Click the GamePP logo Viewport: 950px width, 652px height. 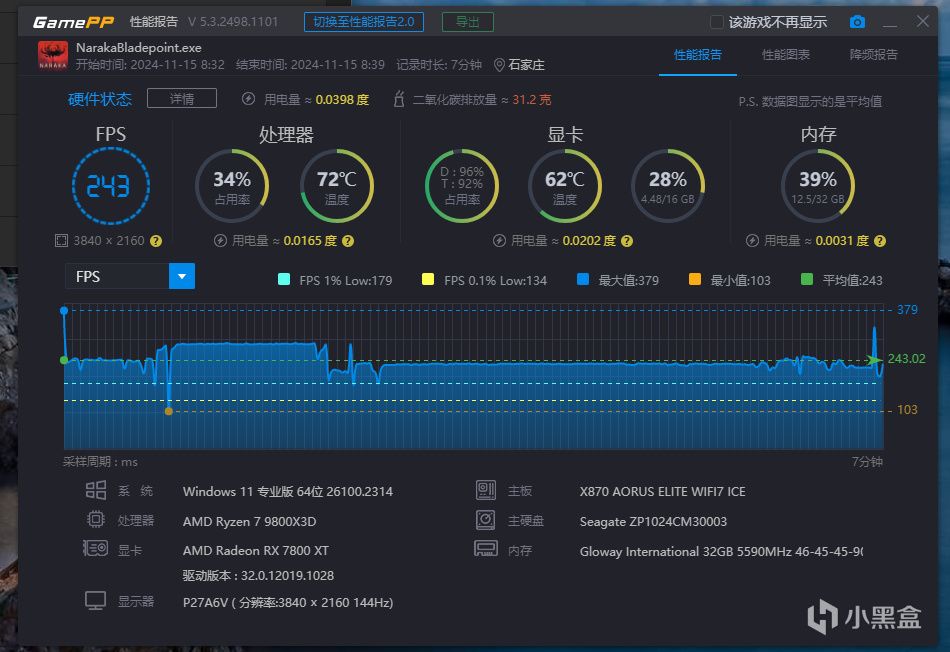tap(73, 22)
